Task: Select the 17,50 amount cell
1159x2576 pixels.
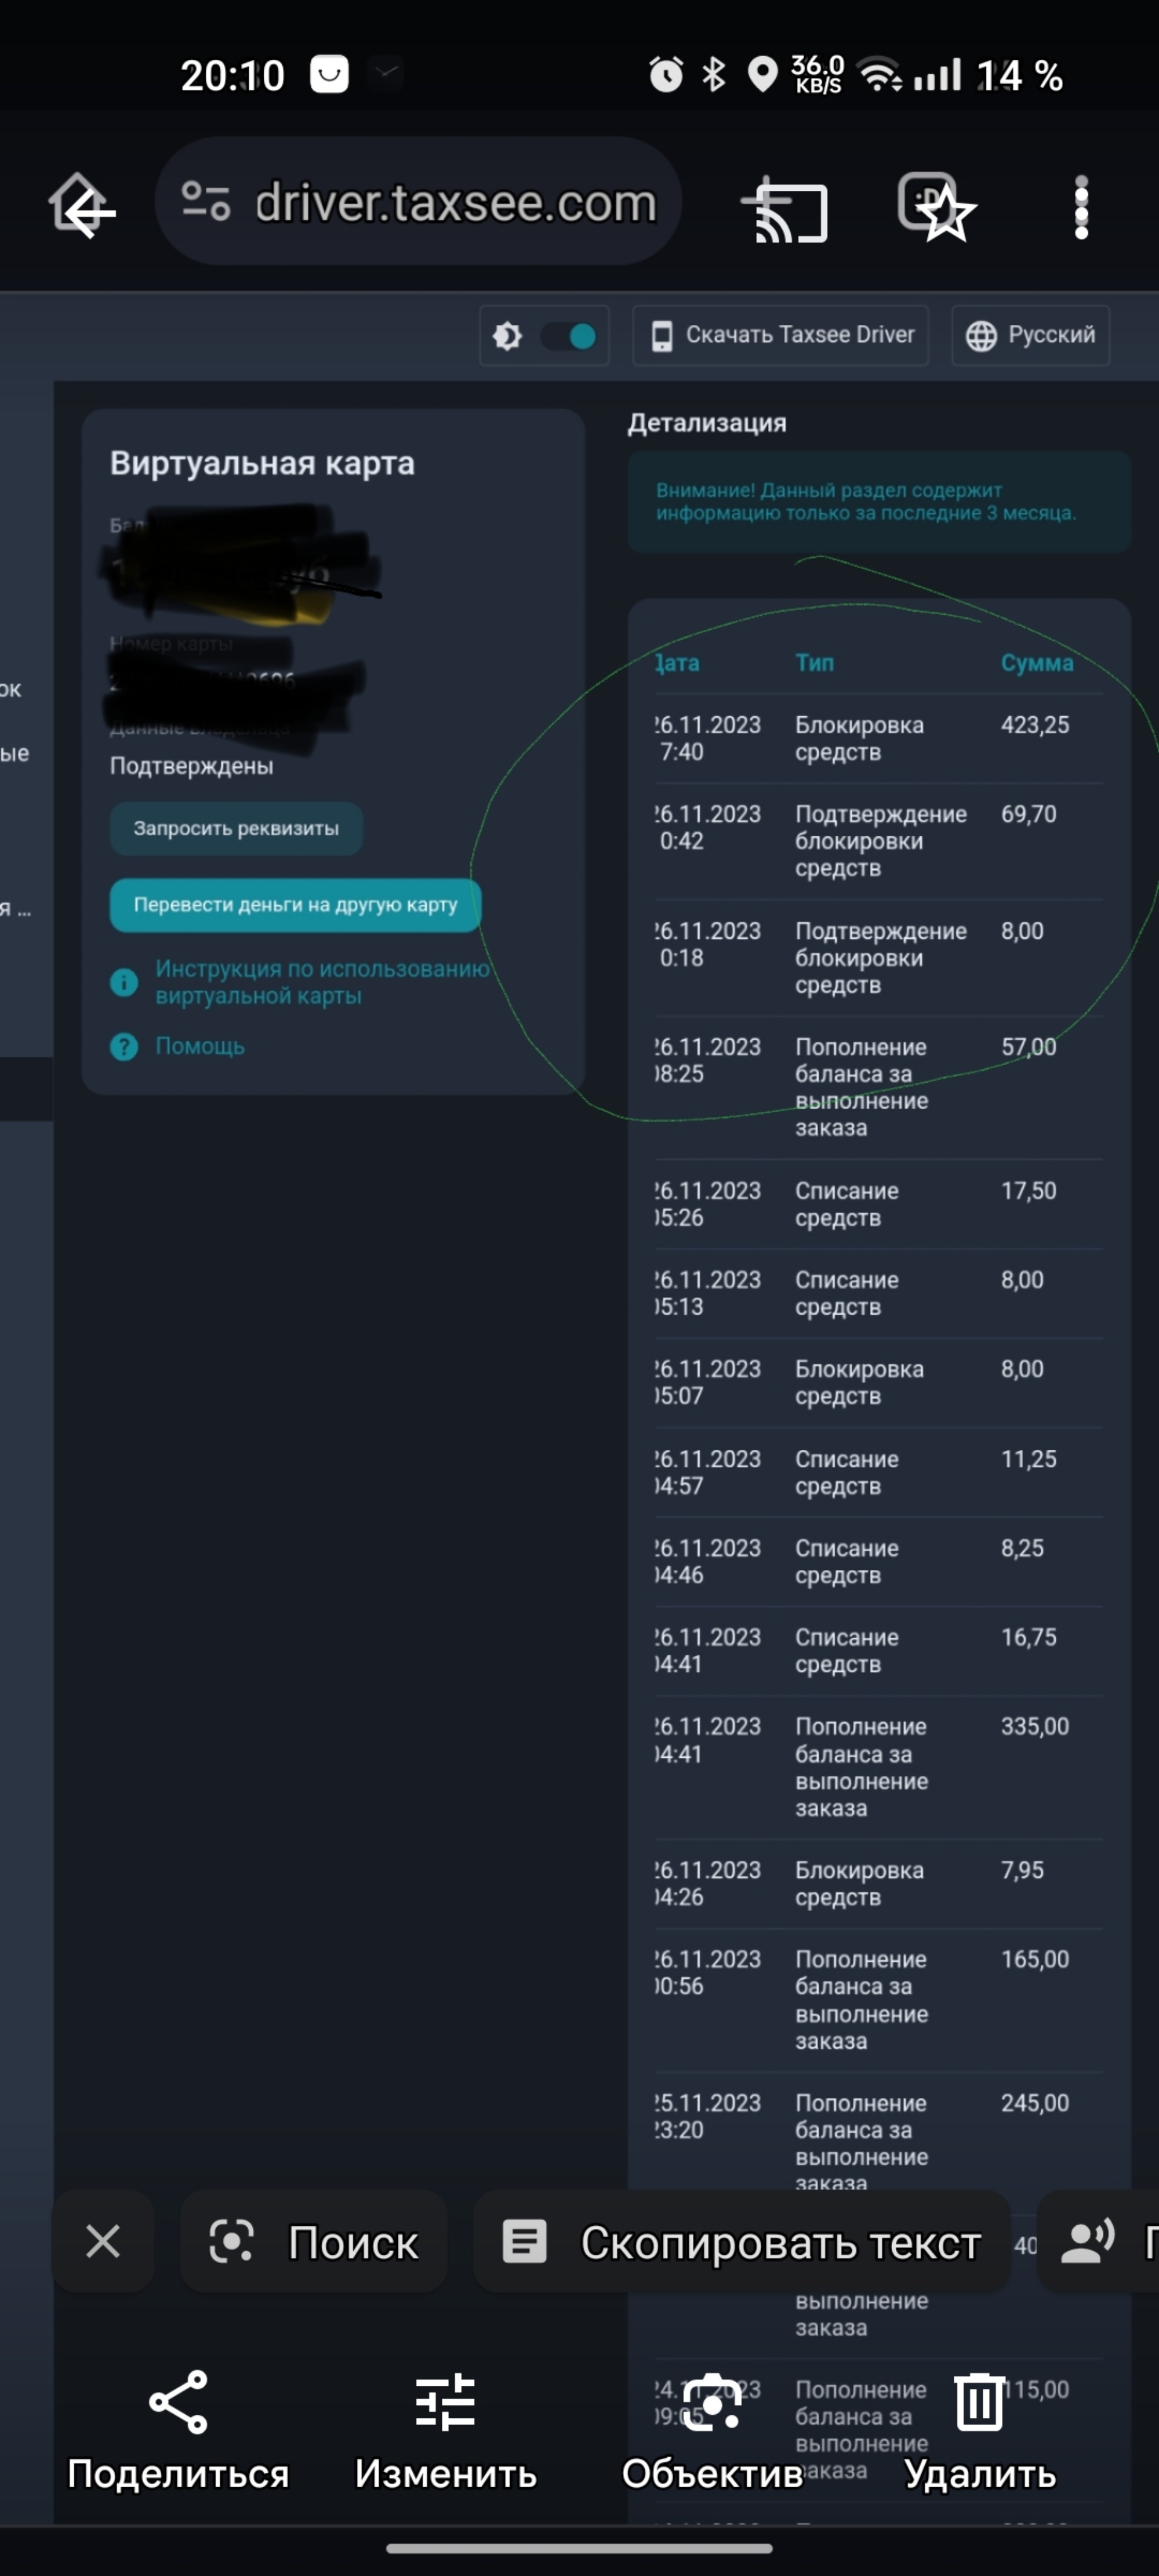Action: pyautogui.click(x=1028, y=1191)
